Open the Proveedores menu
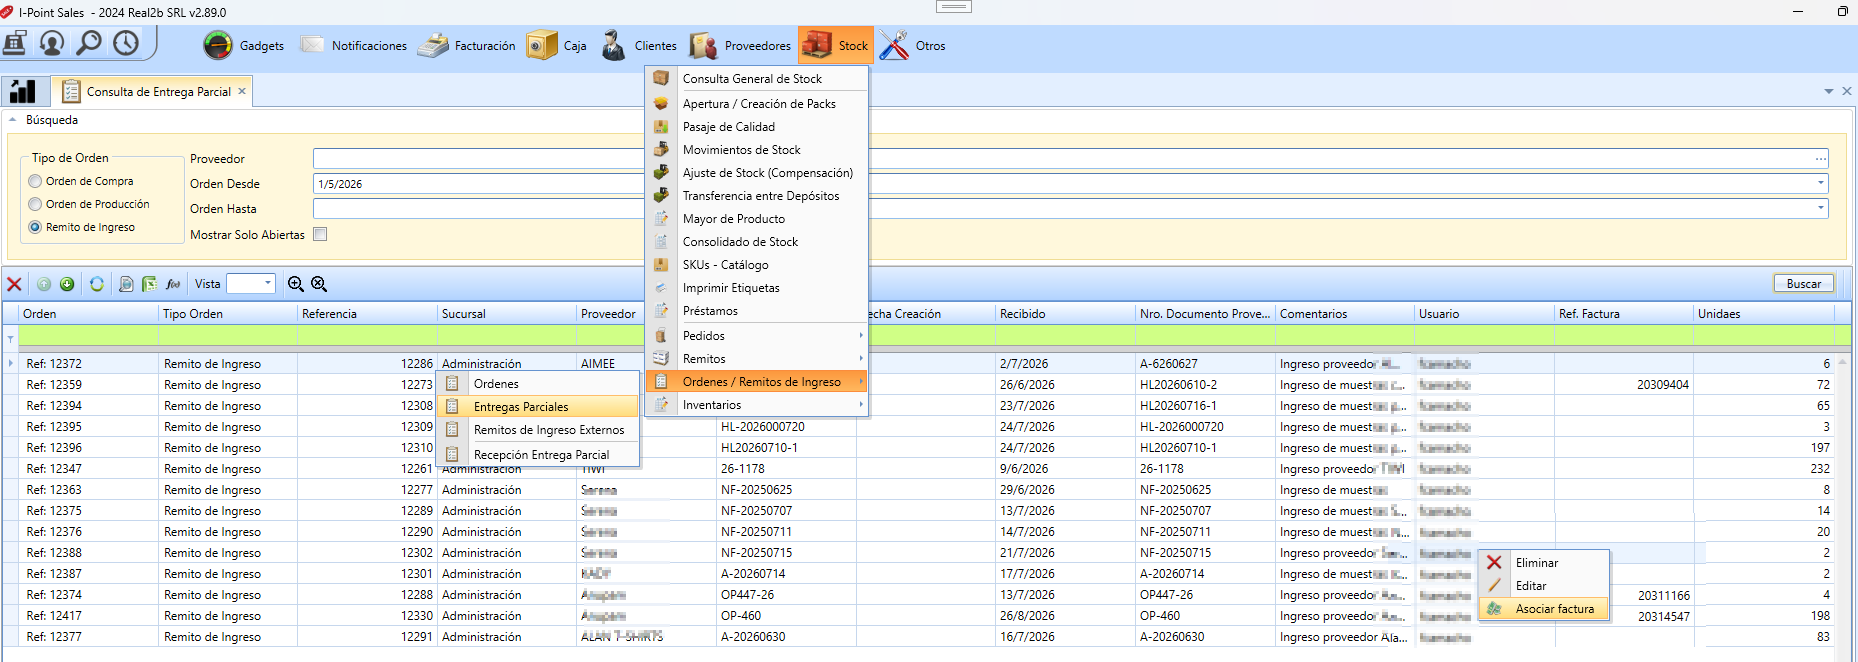Screen dimensions: 1858x662 740,45
